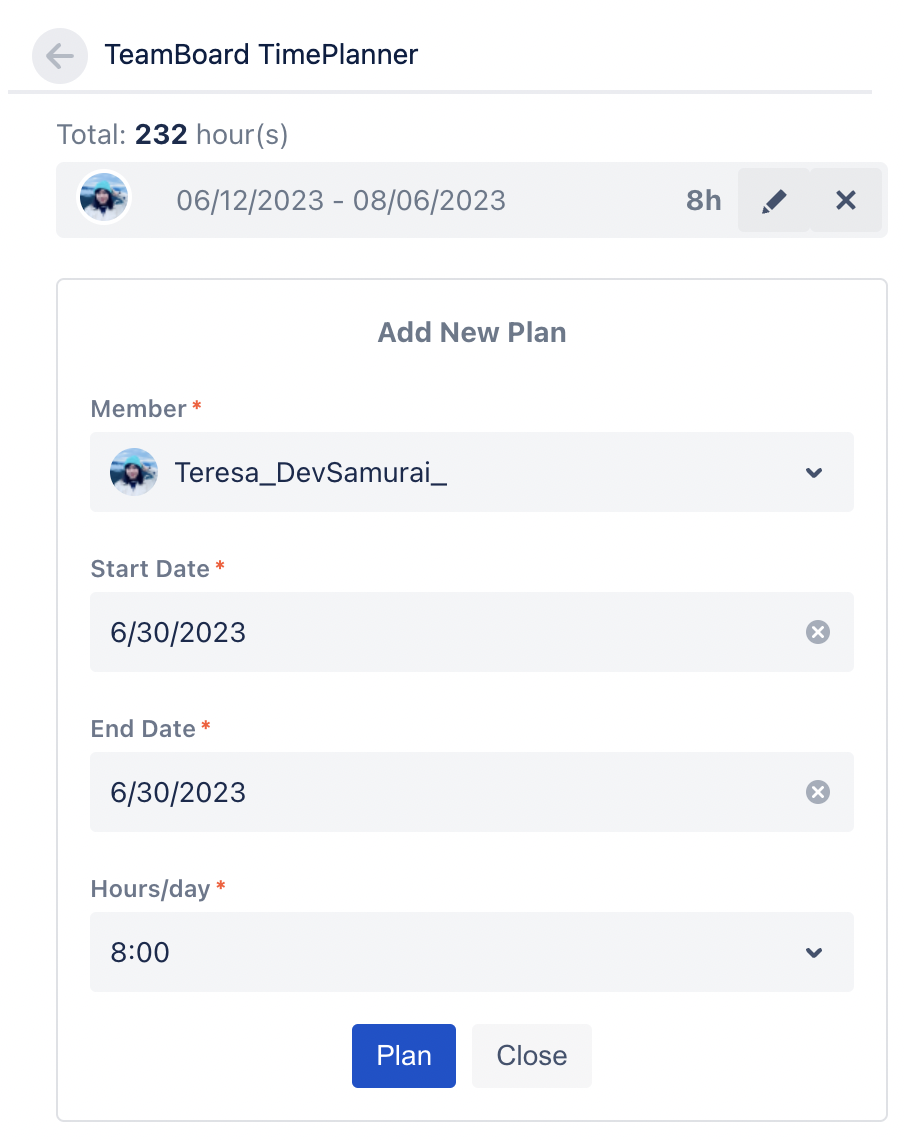904x1140 pixels.
Task: Clear the End Date value
Action: tap(818, 792)
